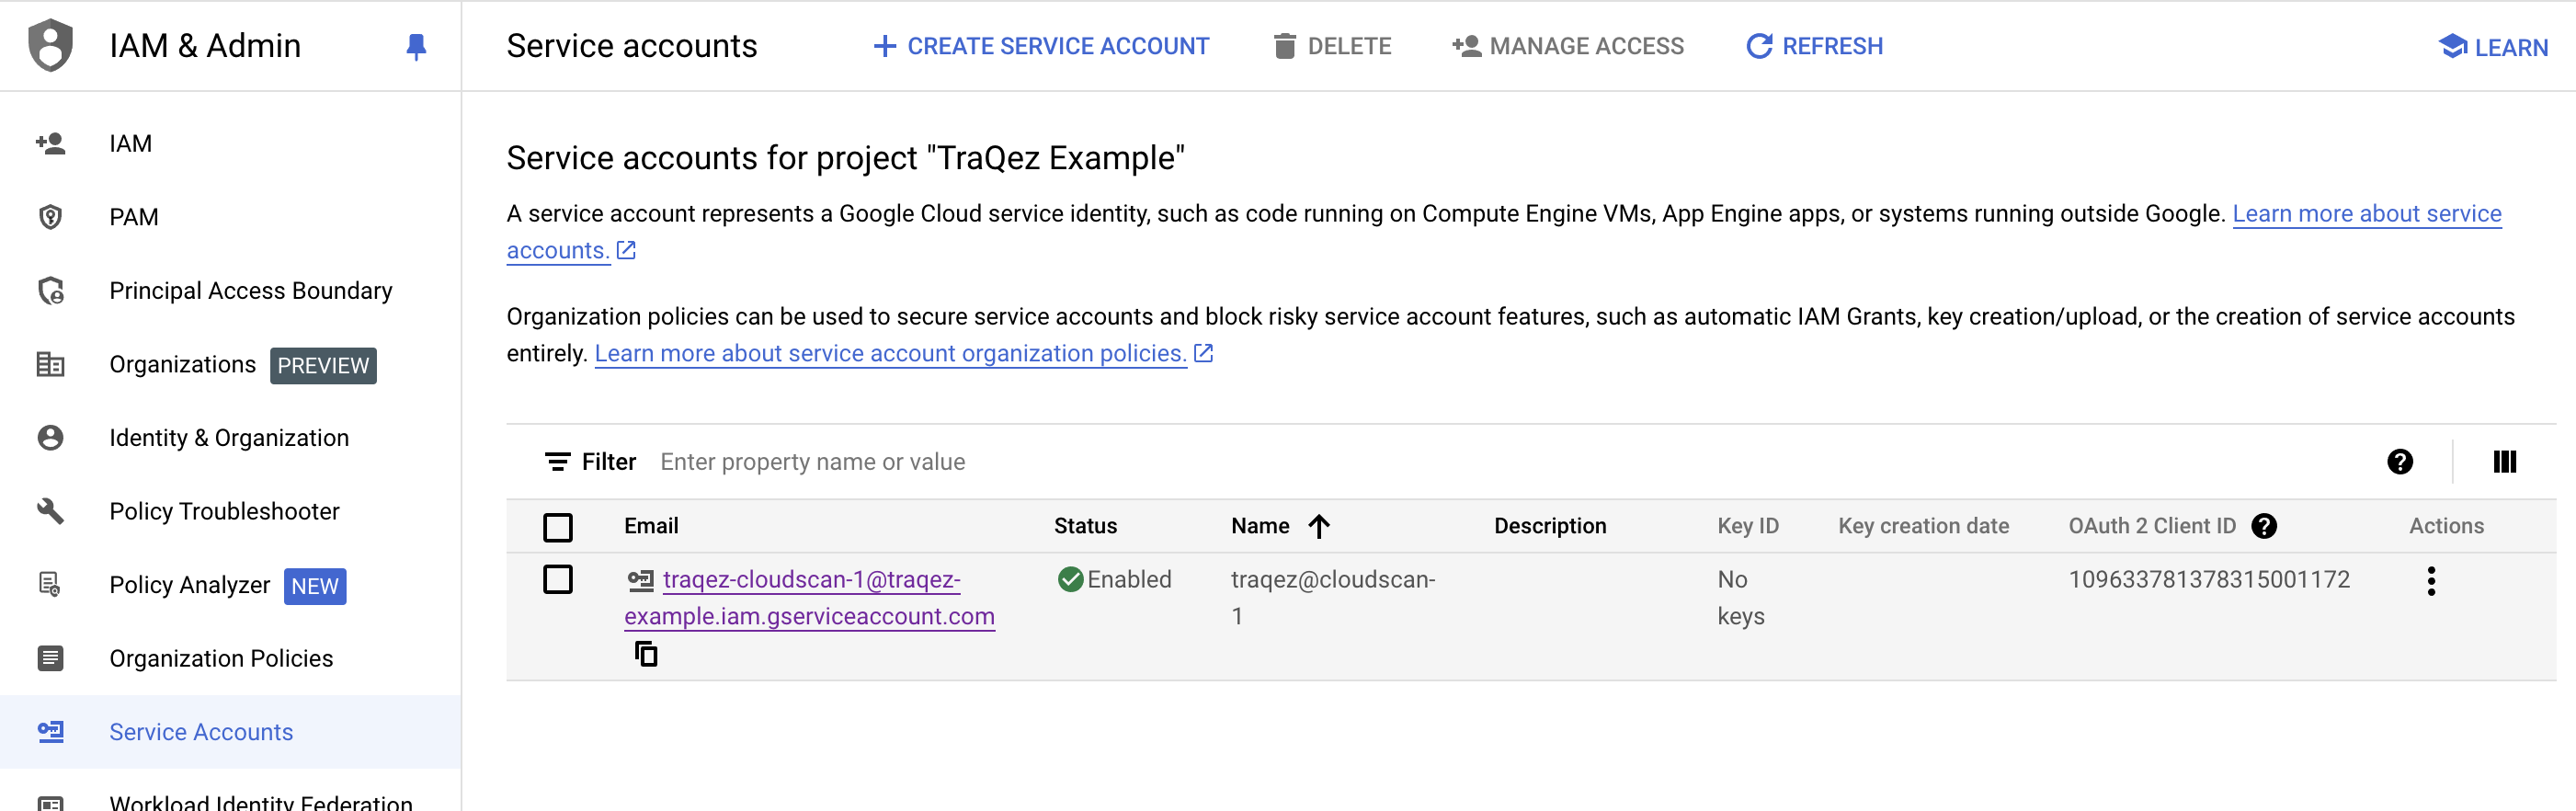Screen dimensions: 2576x811
Task: Sort by the Name column arrow
Action: pos(1319,526)
